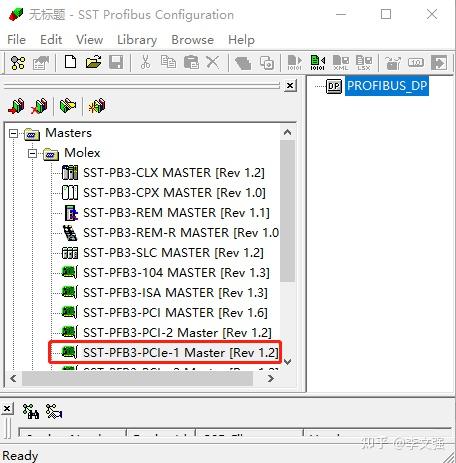The image size is (456, 463).
Task: Click the green card icon beside SST-PFB3-104
Action: tap(70, 273)
